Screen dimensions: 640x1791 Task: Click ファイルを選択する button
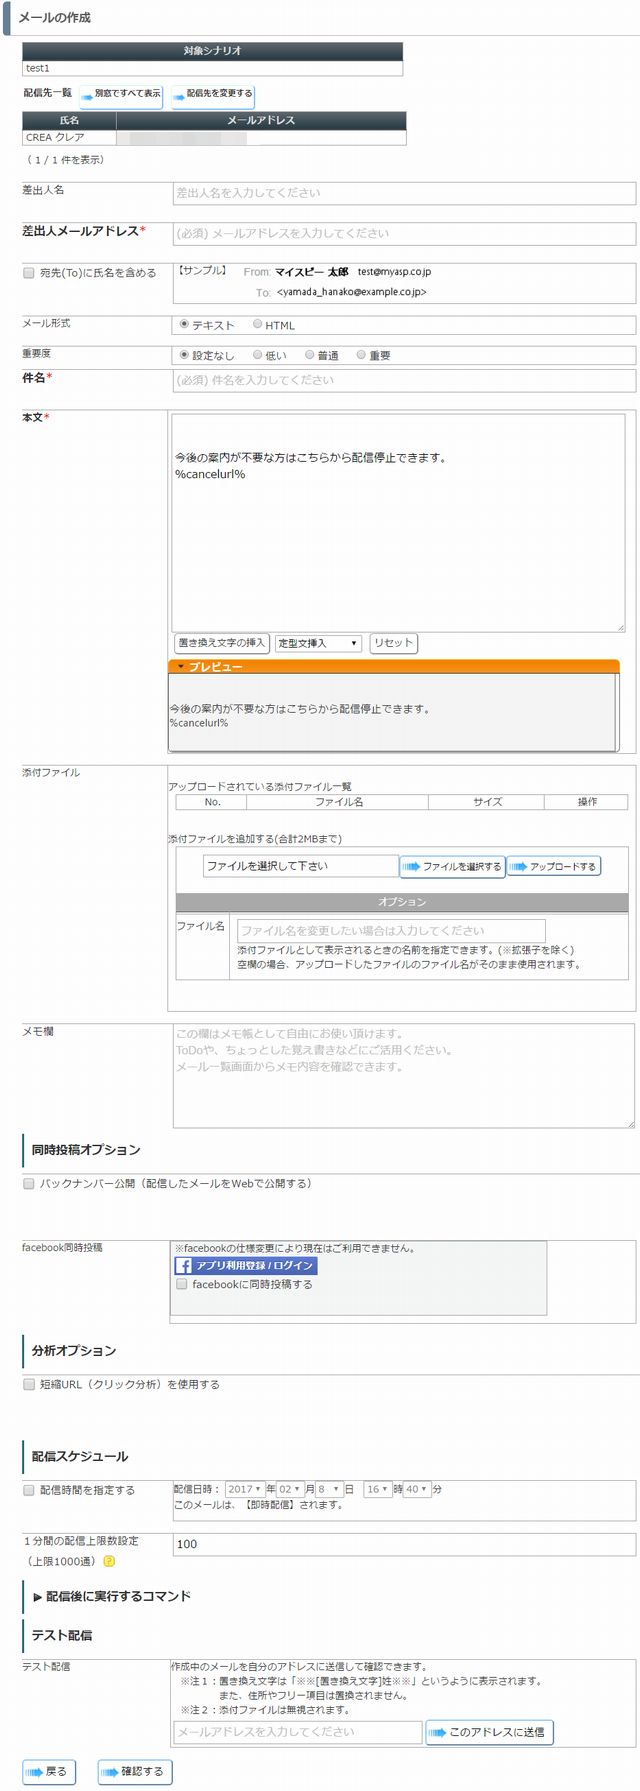coord(452,866)
